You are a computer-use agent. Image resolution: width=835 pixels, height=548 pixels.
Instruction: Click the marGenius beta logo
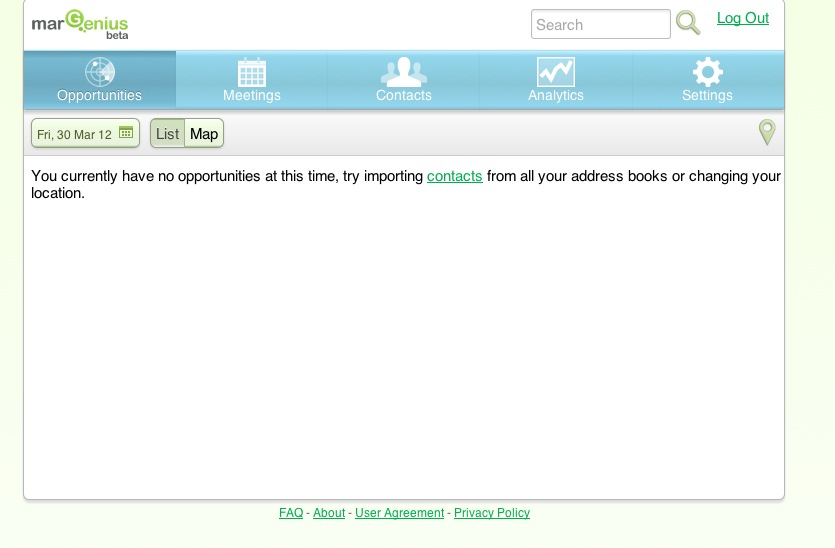[x=80, y=24]
